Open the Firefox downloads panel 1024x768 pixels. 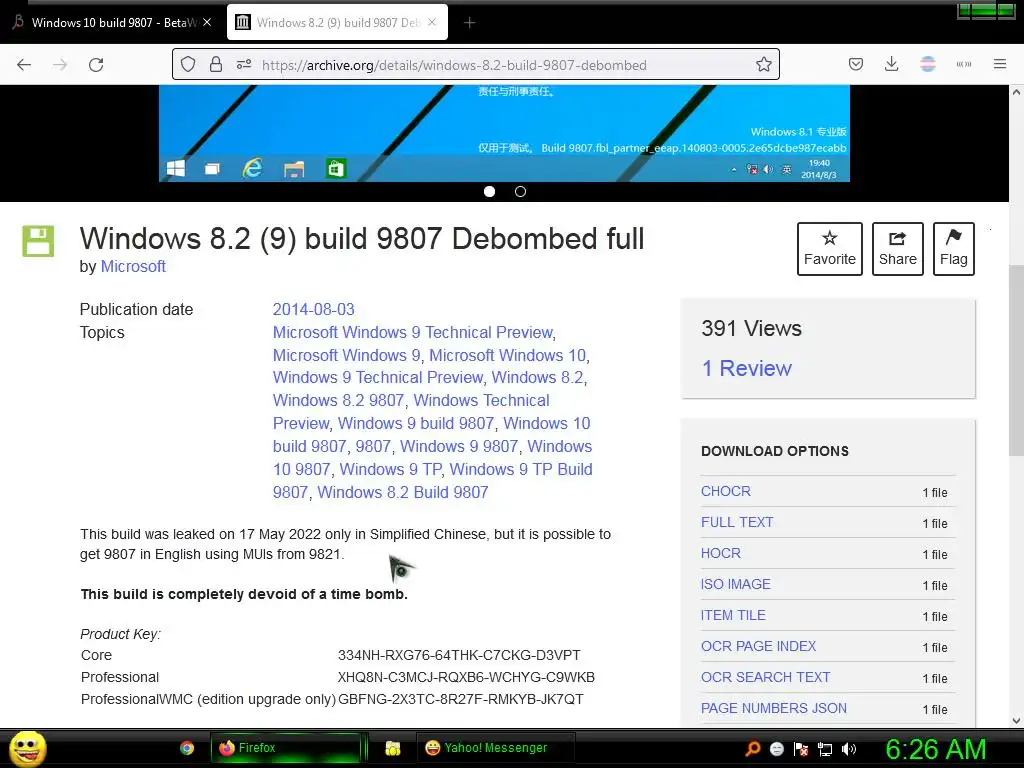click(891, 65)
